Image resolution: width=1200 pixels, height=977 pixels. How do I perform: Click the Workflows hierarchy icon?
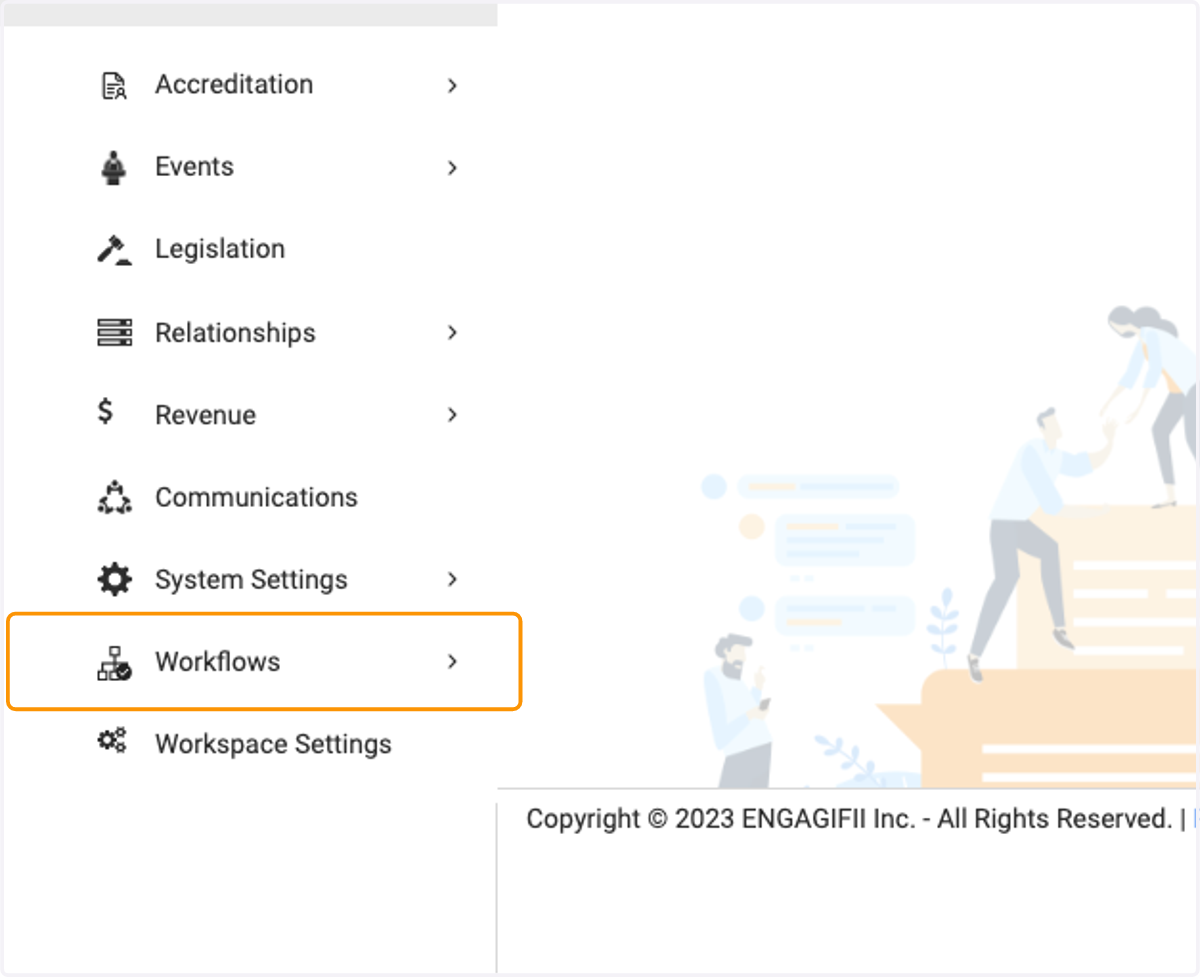pyautogui.click(x=114, y=662)
